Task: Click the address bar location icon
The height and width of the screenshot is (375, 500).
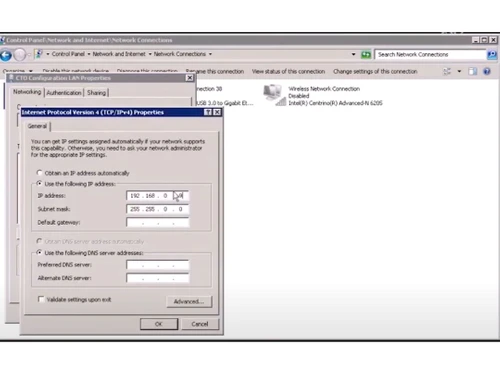Action: (x=39, y=54)
